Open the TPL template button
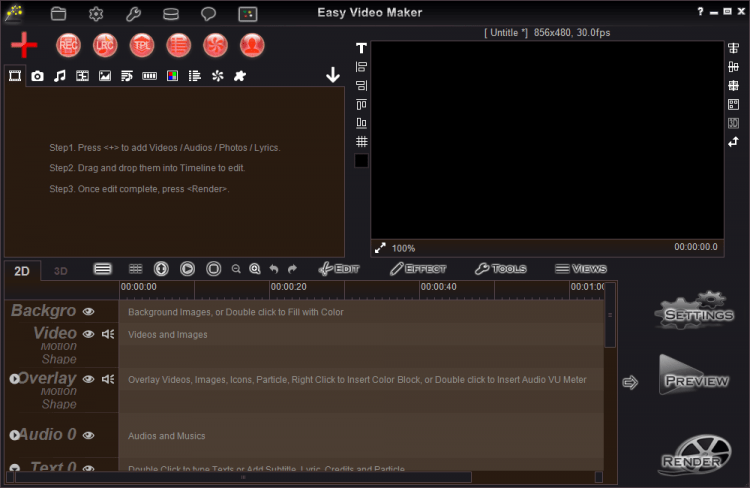Image resolution: width=750 pixels, height=488 pixels. tap(142, 45)
